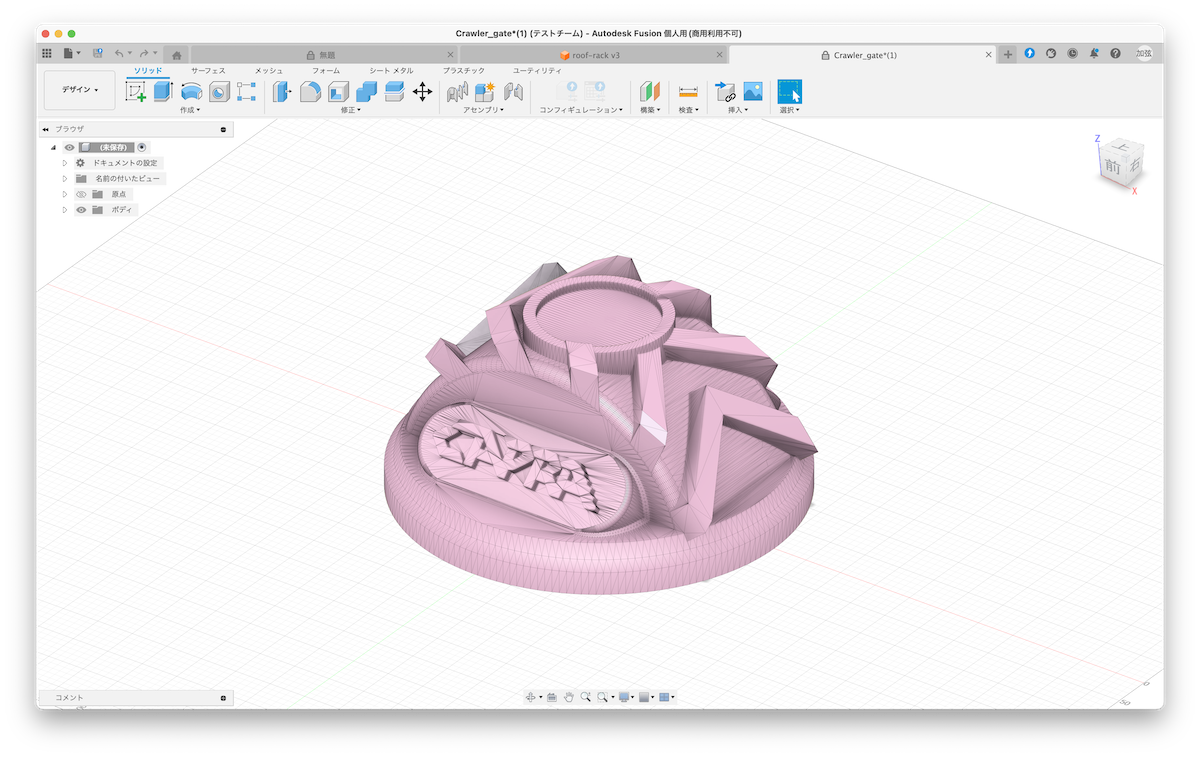The width and height of the screenshot is (1200, 757).
Task: Click the Look At icon
Action: (551, 697)
